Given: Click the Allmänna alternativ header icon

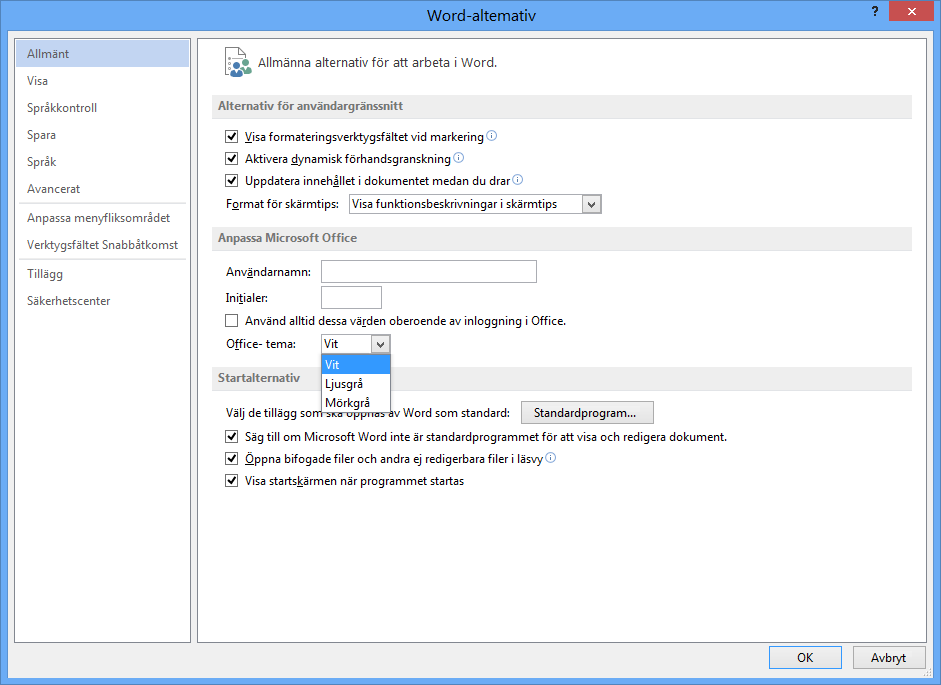Looking at the screenshot, I should 238,62.
